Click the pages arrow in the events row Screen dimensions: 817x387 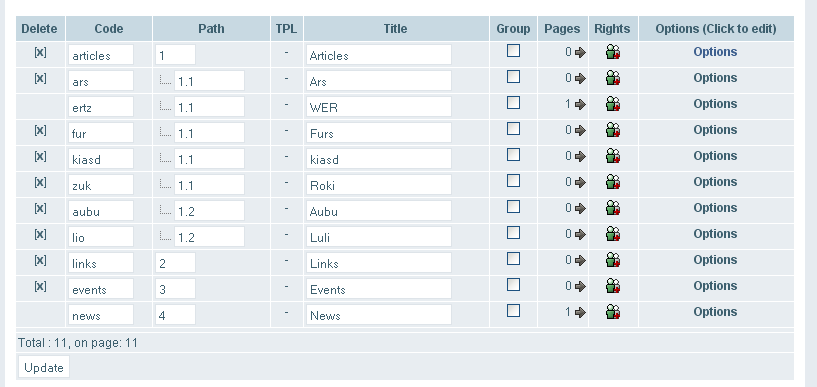pyautogui.click(x=580, y=286)
